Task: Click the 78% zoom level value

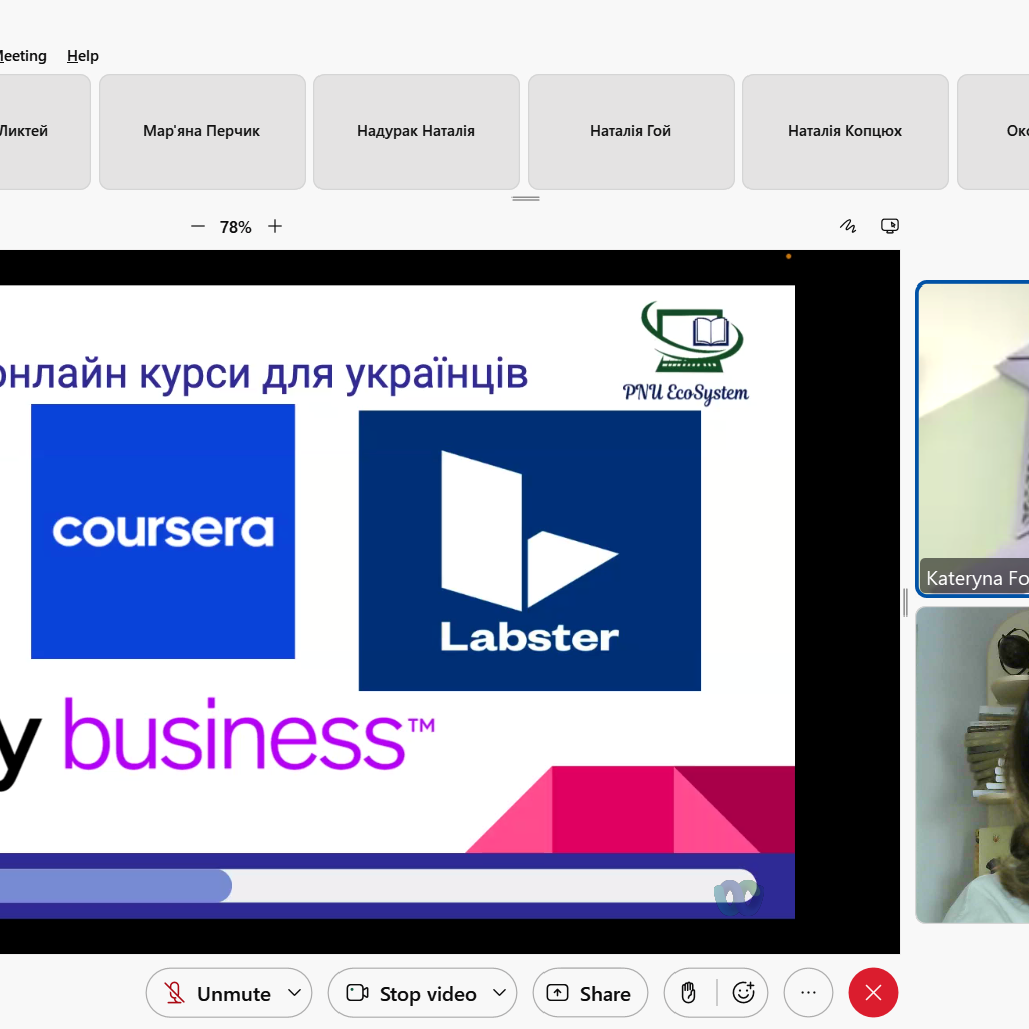Action: 236,227
